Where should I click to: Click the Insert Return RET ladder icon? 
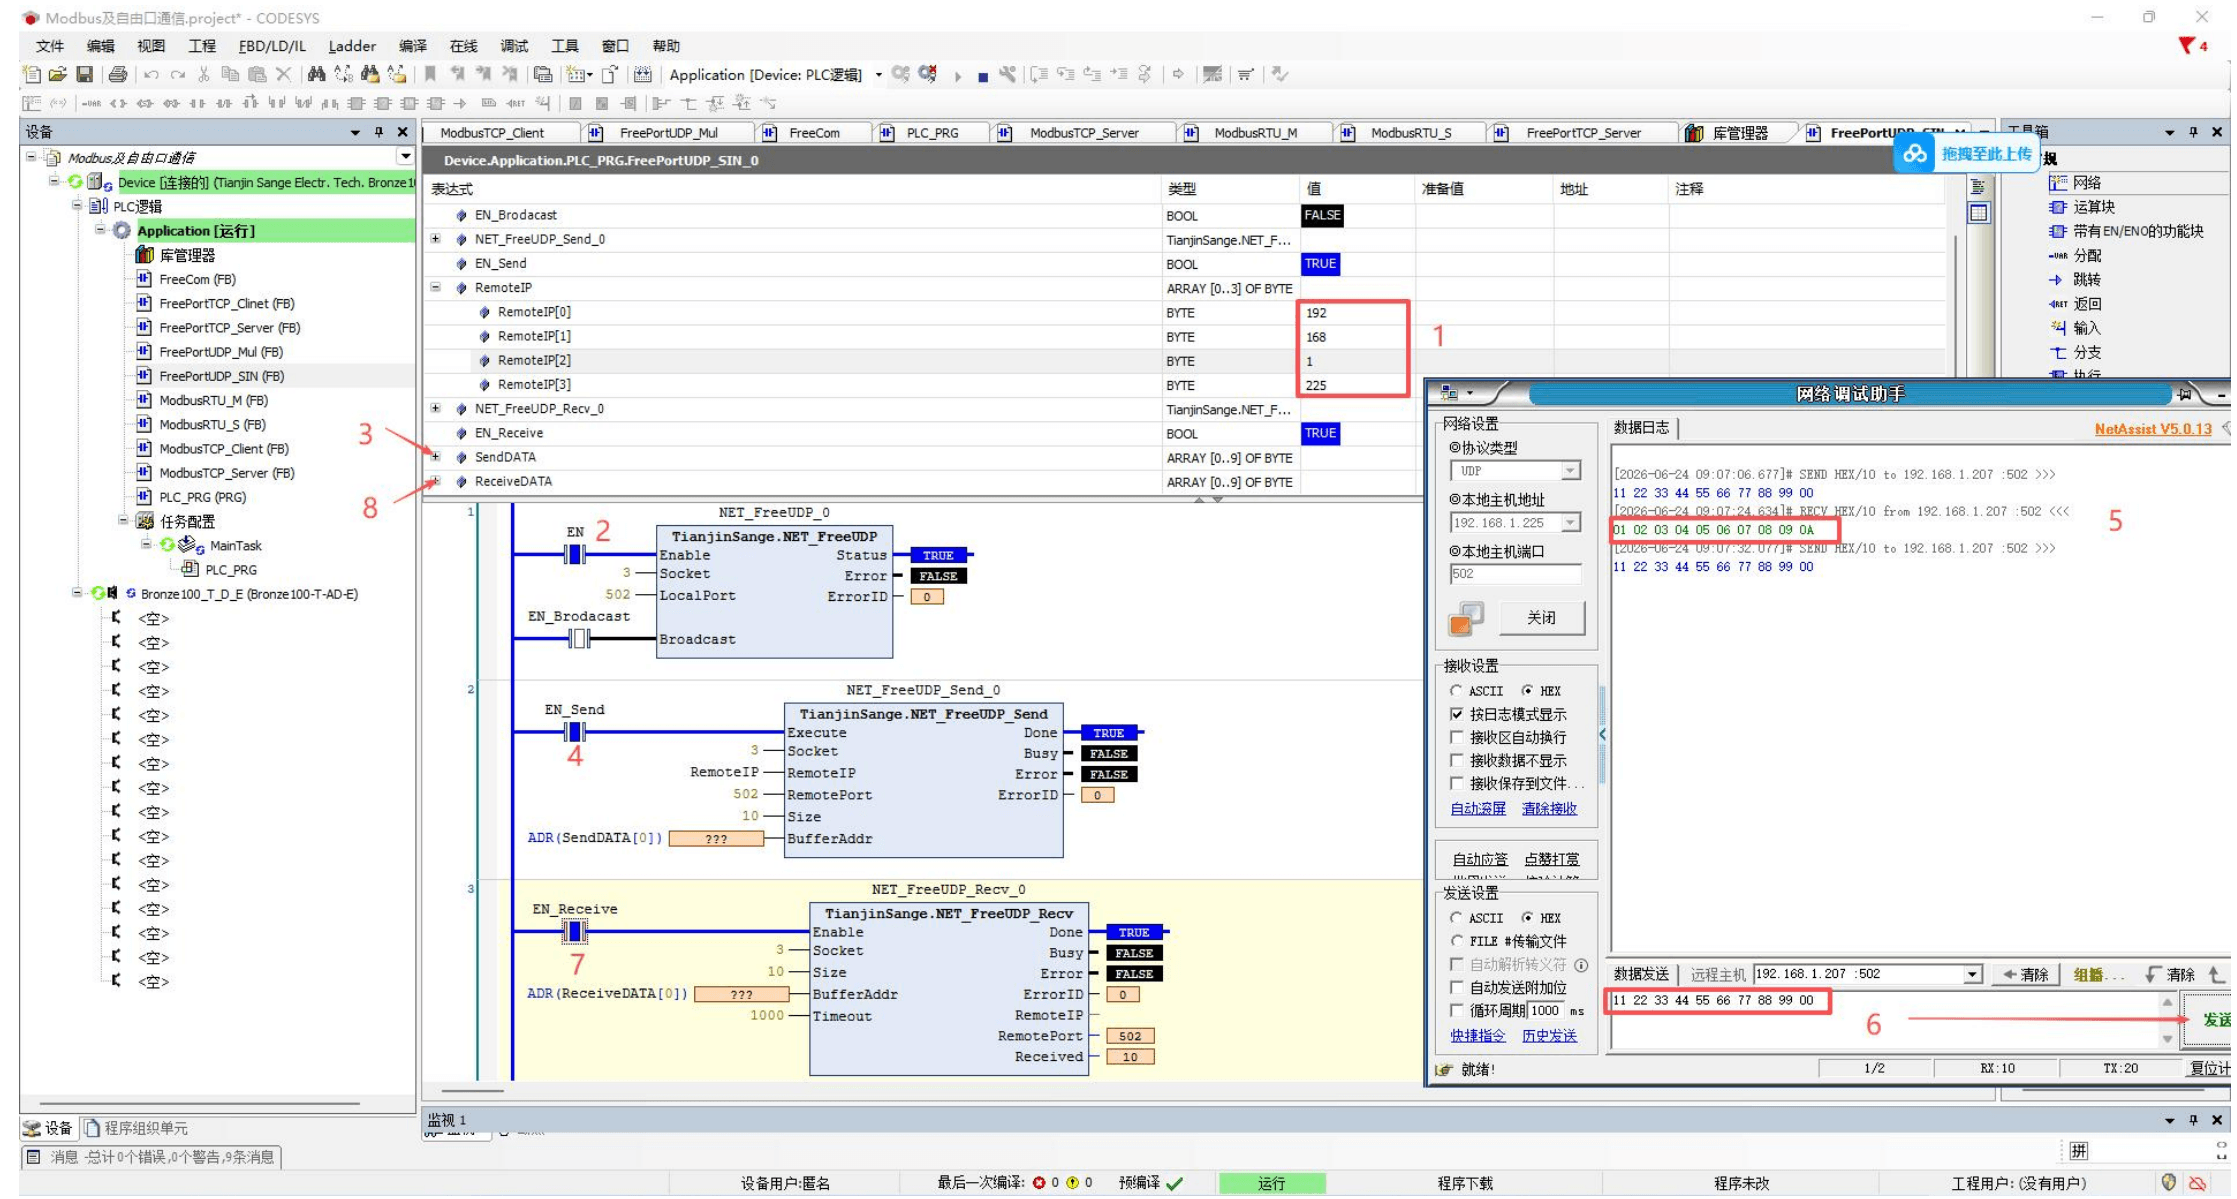(x=515, y=103)
